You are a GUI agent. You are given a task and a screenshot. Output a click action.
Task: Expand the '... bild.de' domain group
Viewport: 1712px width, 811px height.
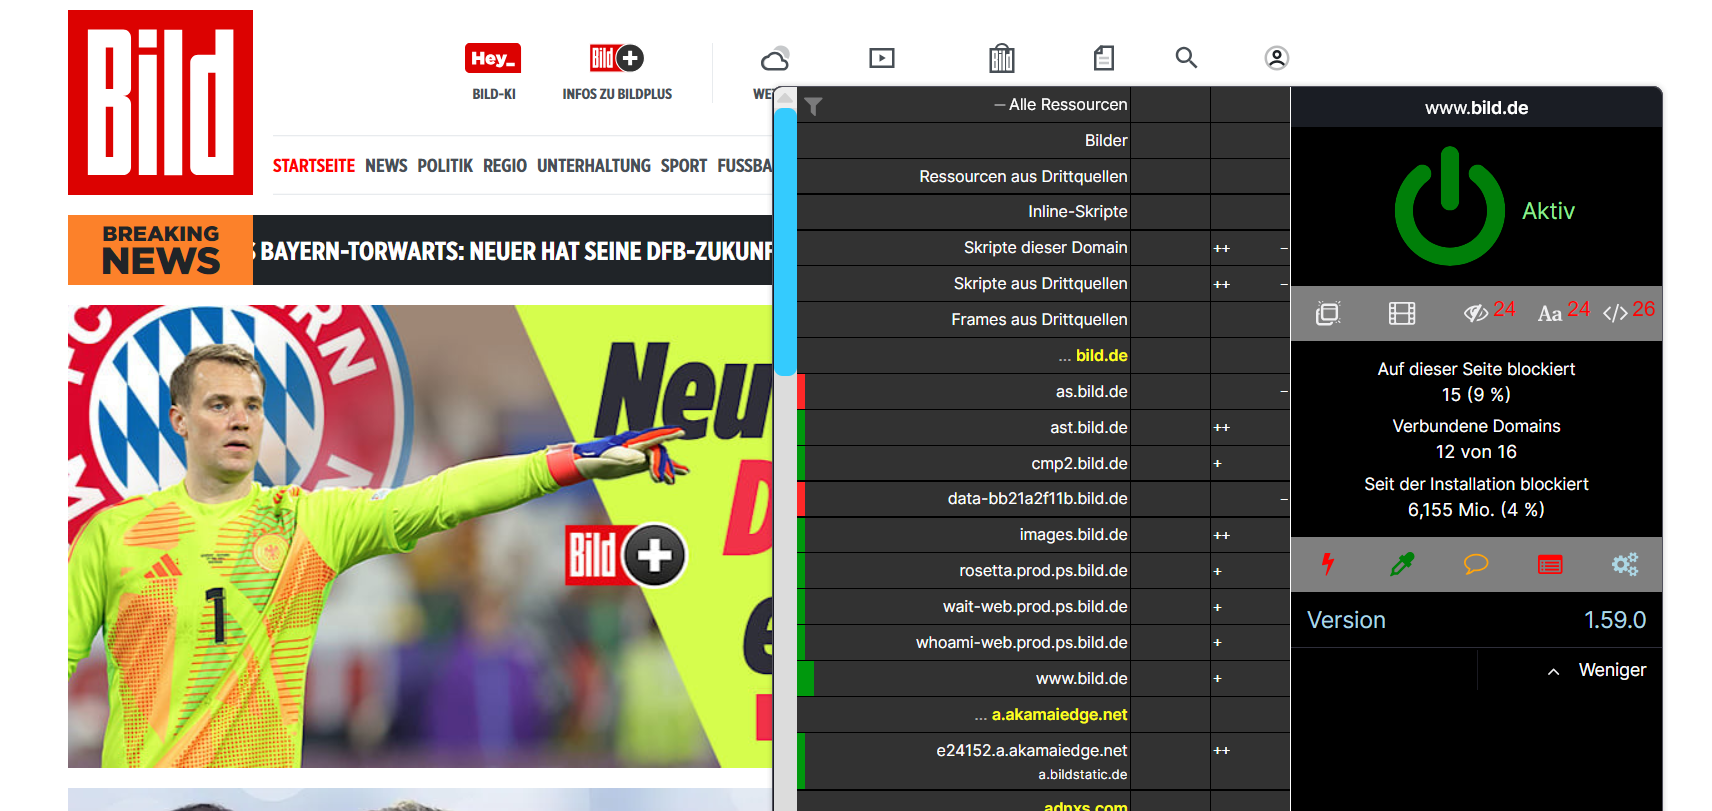coord(1093,355)
